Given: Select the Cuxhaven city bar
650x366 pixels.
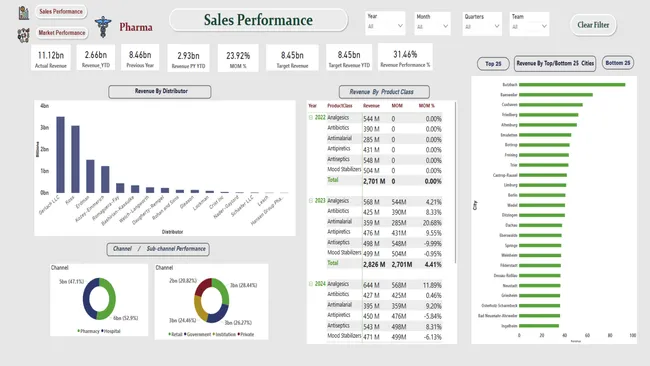Looking at the screenshot, I should point(551,105).
